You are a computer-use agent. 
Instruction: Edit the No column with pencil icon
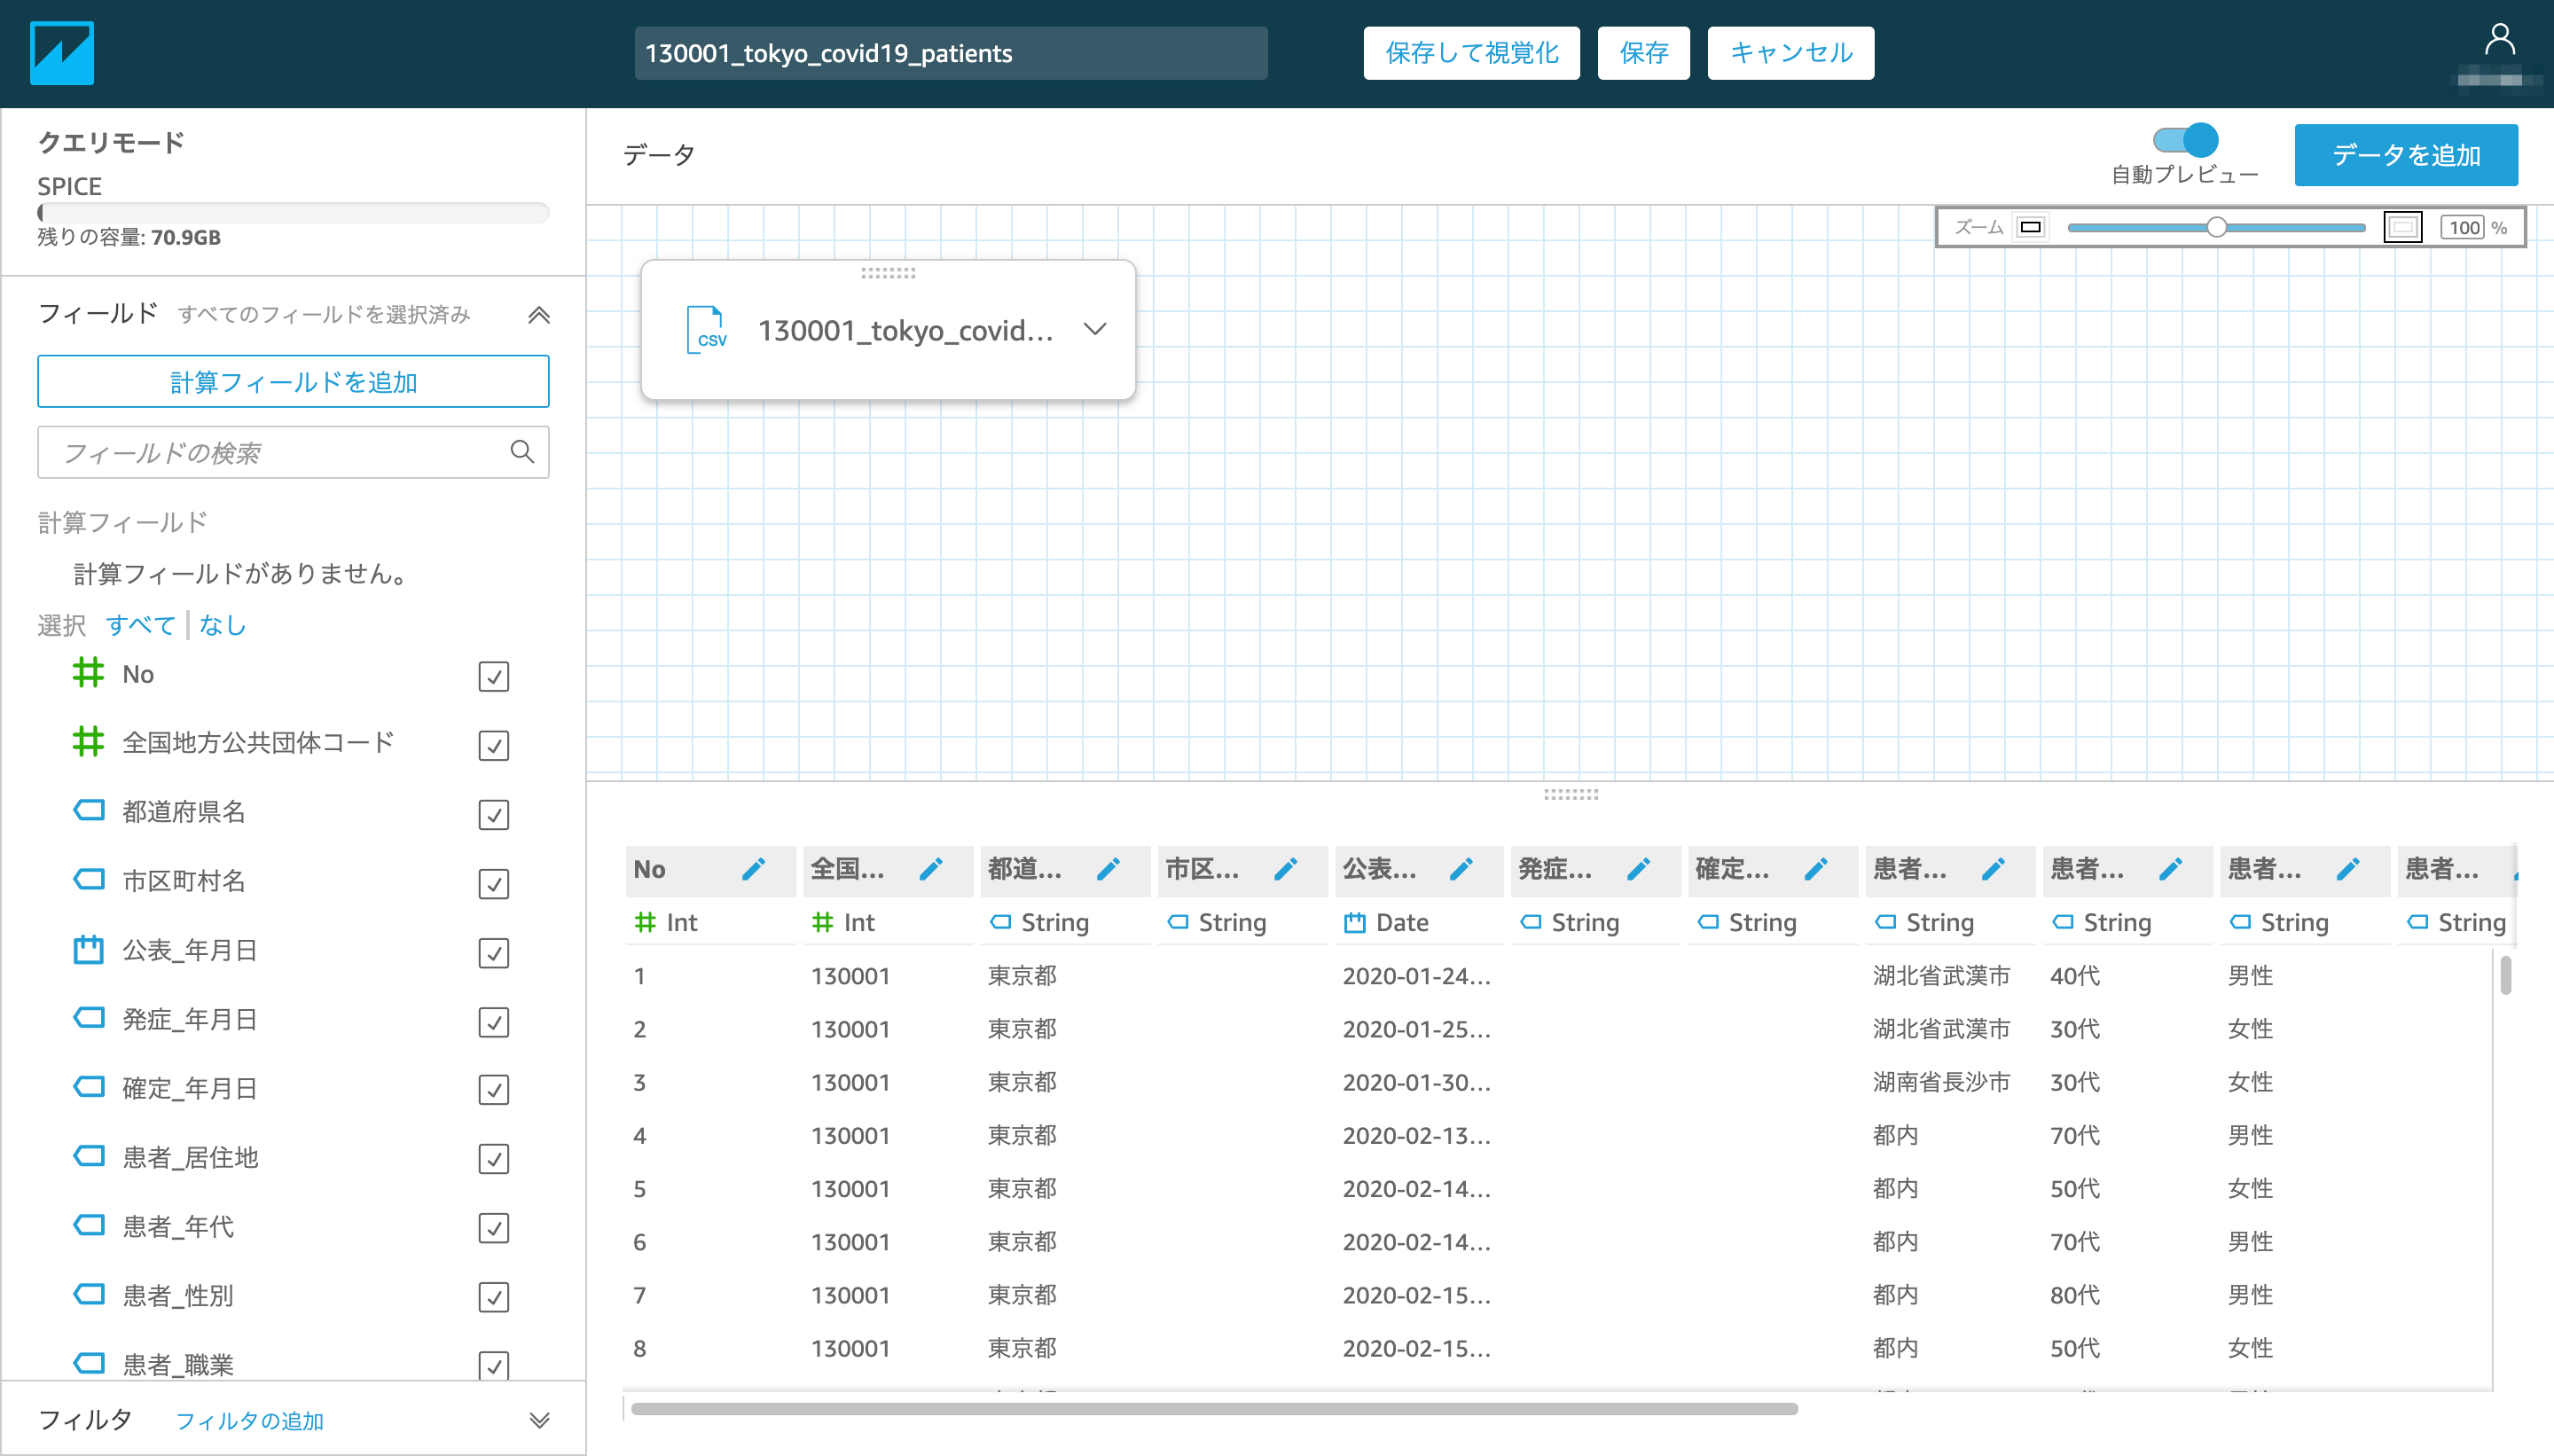tap(754, 869)
